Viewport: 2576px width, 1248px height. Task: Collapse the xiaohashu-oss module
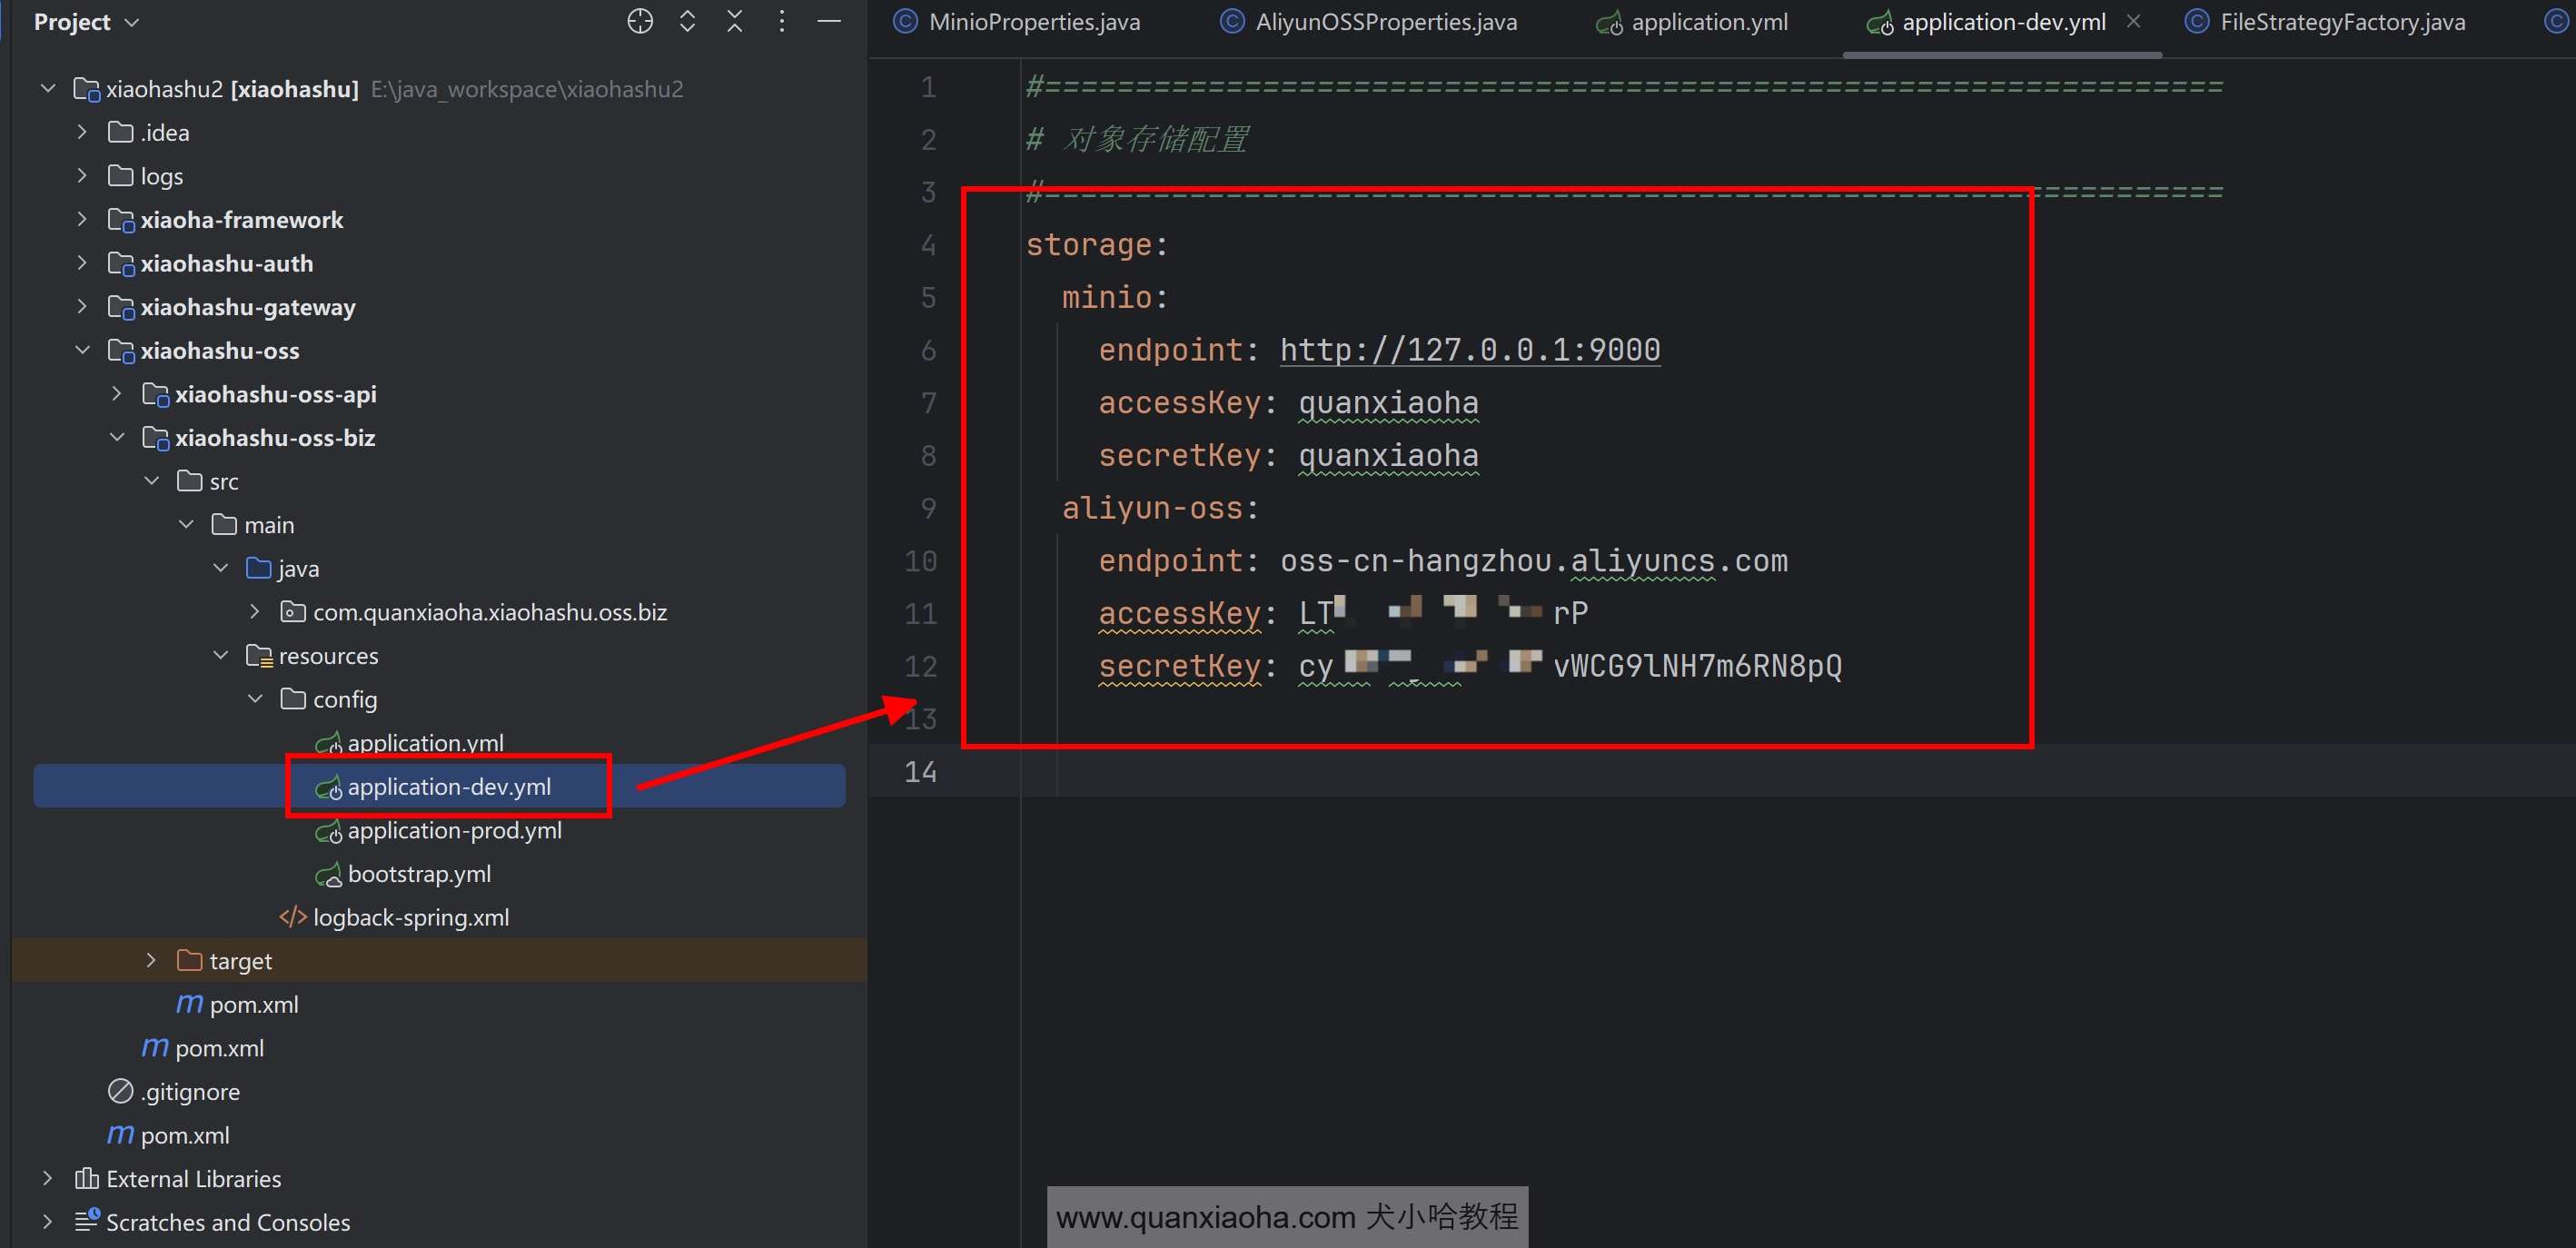(82, 350)
